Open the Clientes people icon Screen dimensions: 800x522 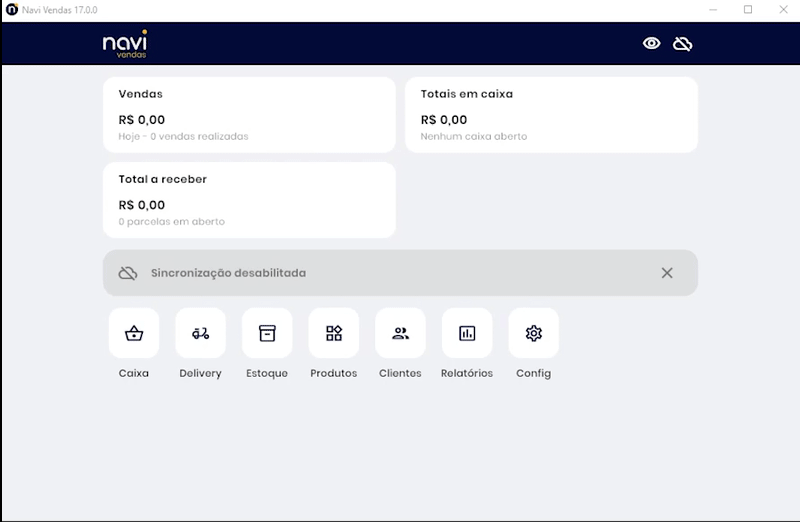[400, 333]
